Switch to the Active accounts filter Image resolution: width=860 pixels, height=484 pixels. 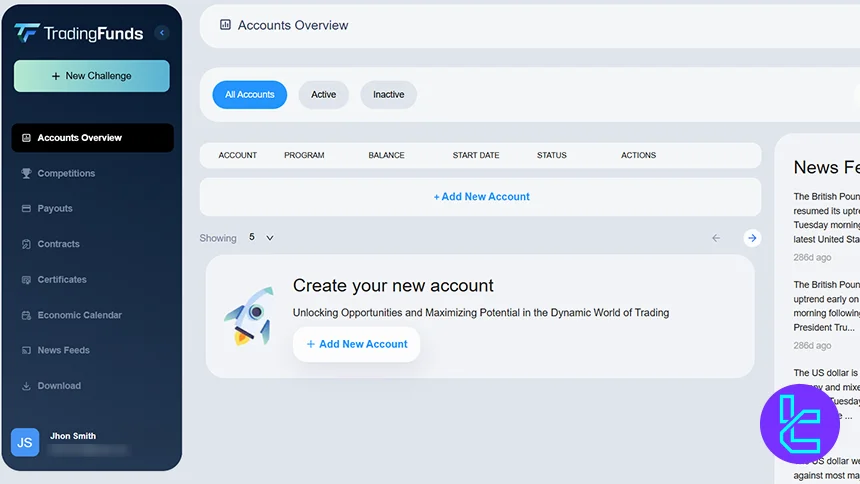[x=323, y=95]
